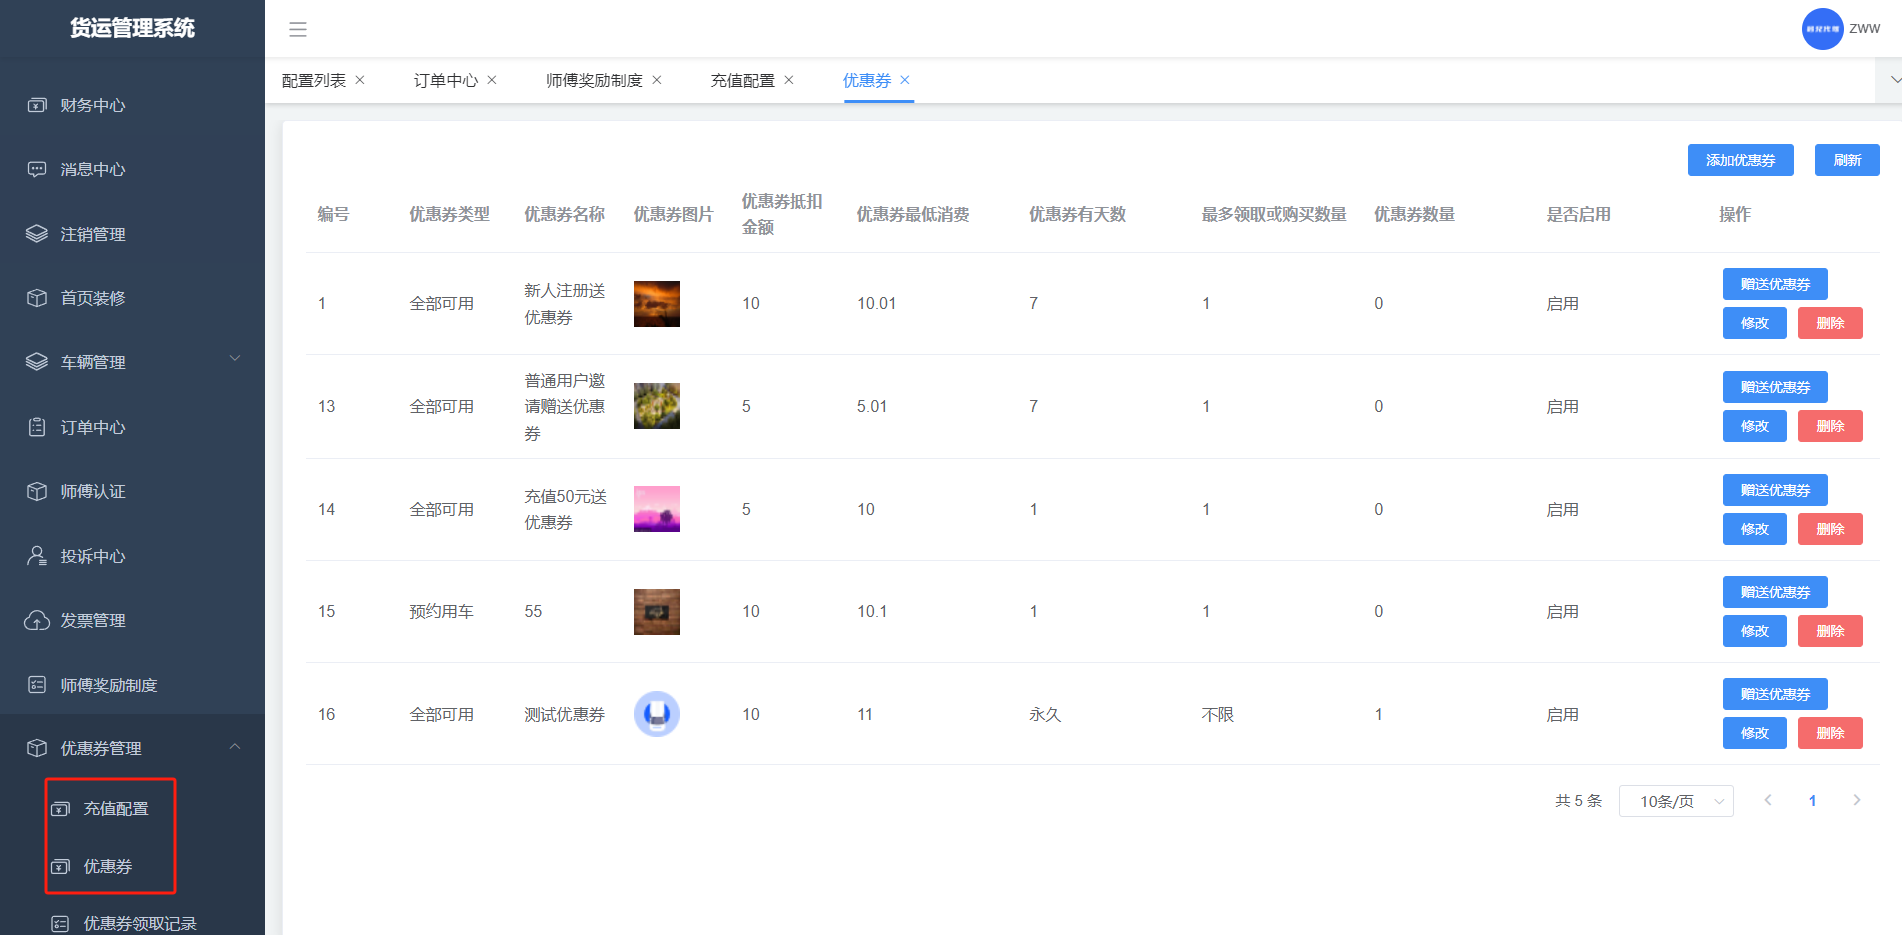
Task: Open the 新人注册送优惠券 coupon thumbnail
Action: click(x=657, y=304)
